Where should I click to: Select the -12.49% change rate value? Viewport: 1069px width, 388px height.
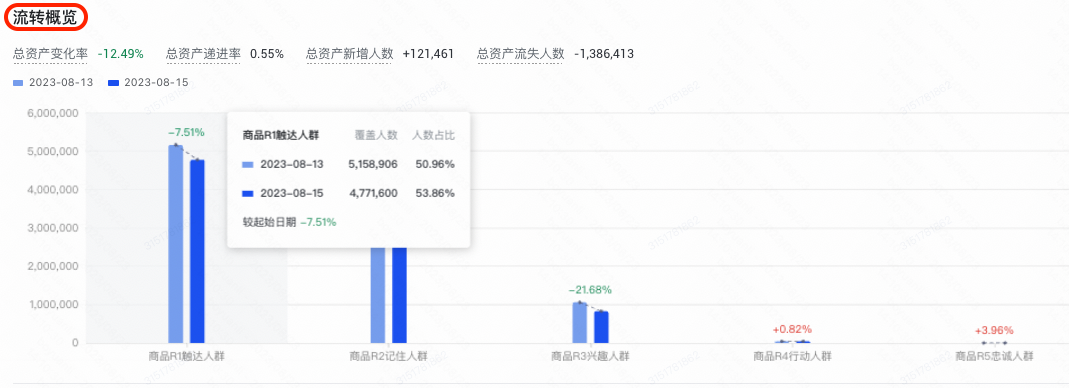(121, 54)
